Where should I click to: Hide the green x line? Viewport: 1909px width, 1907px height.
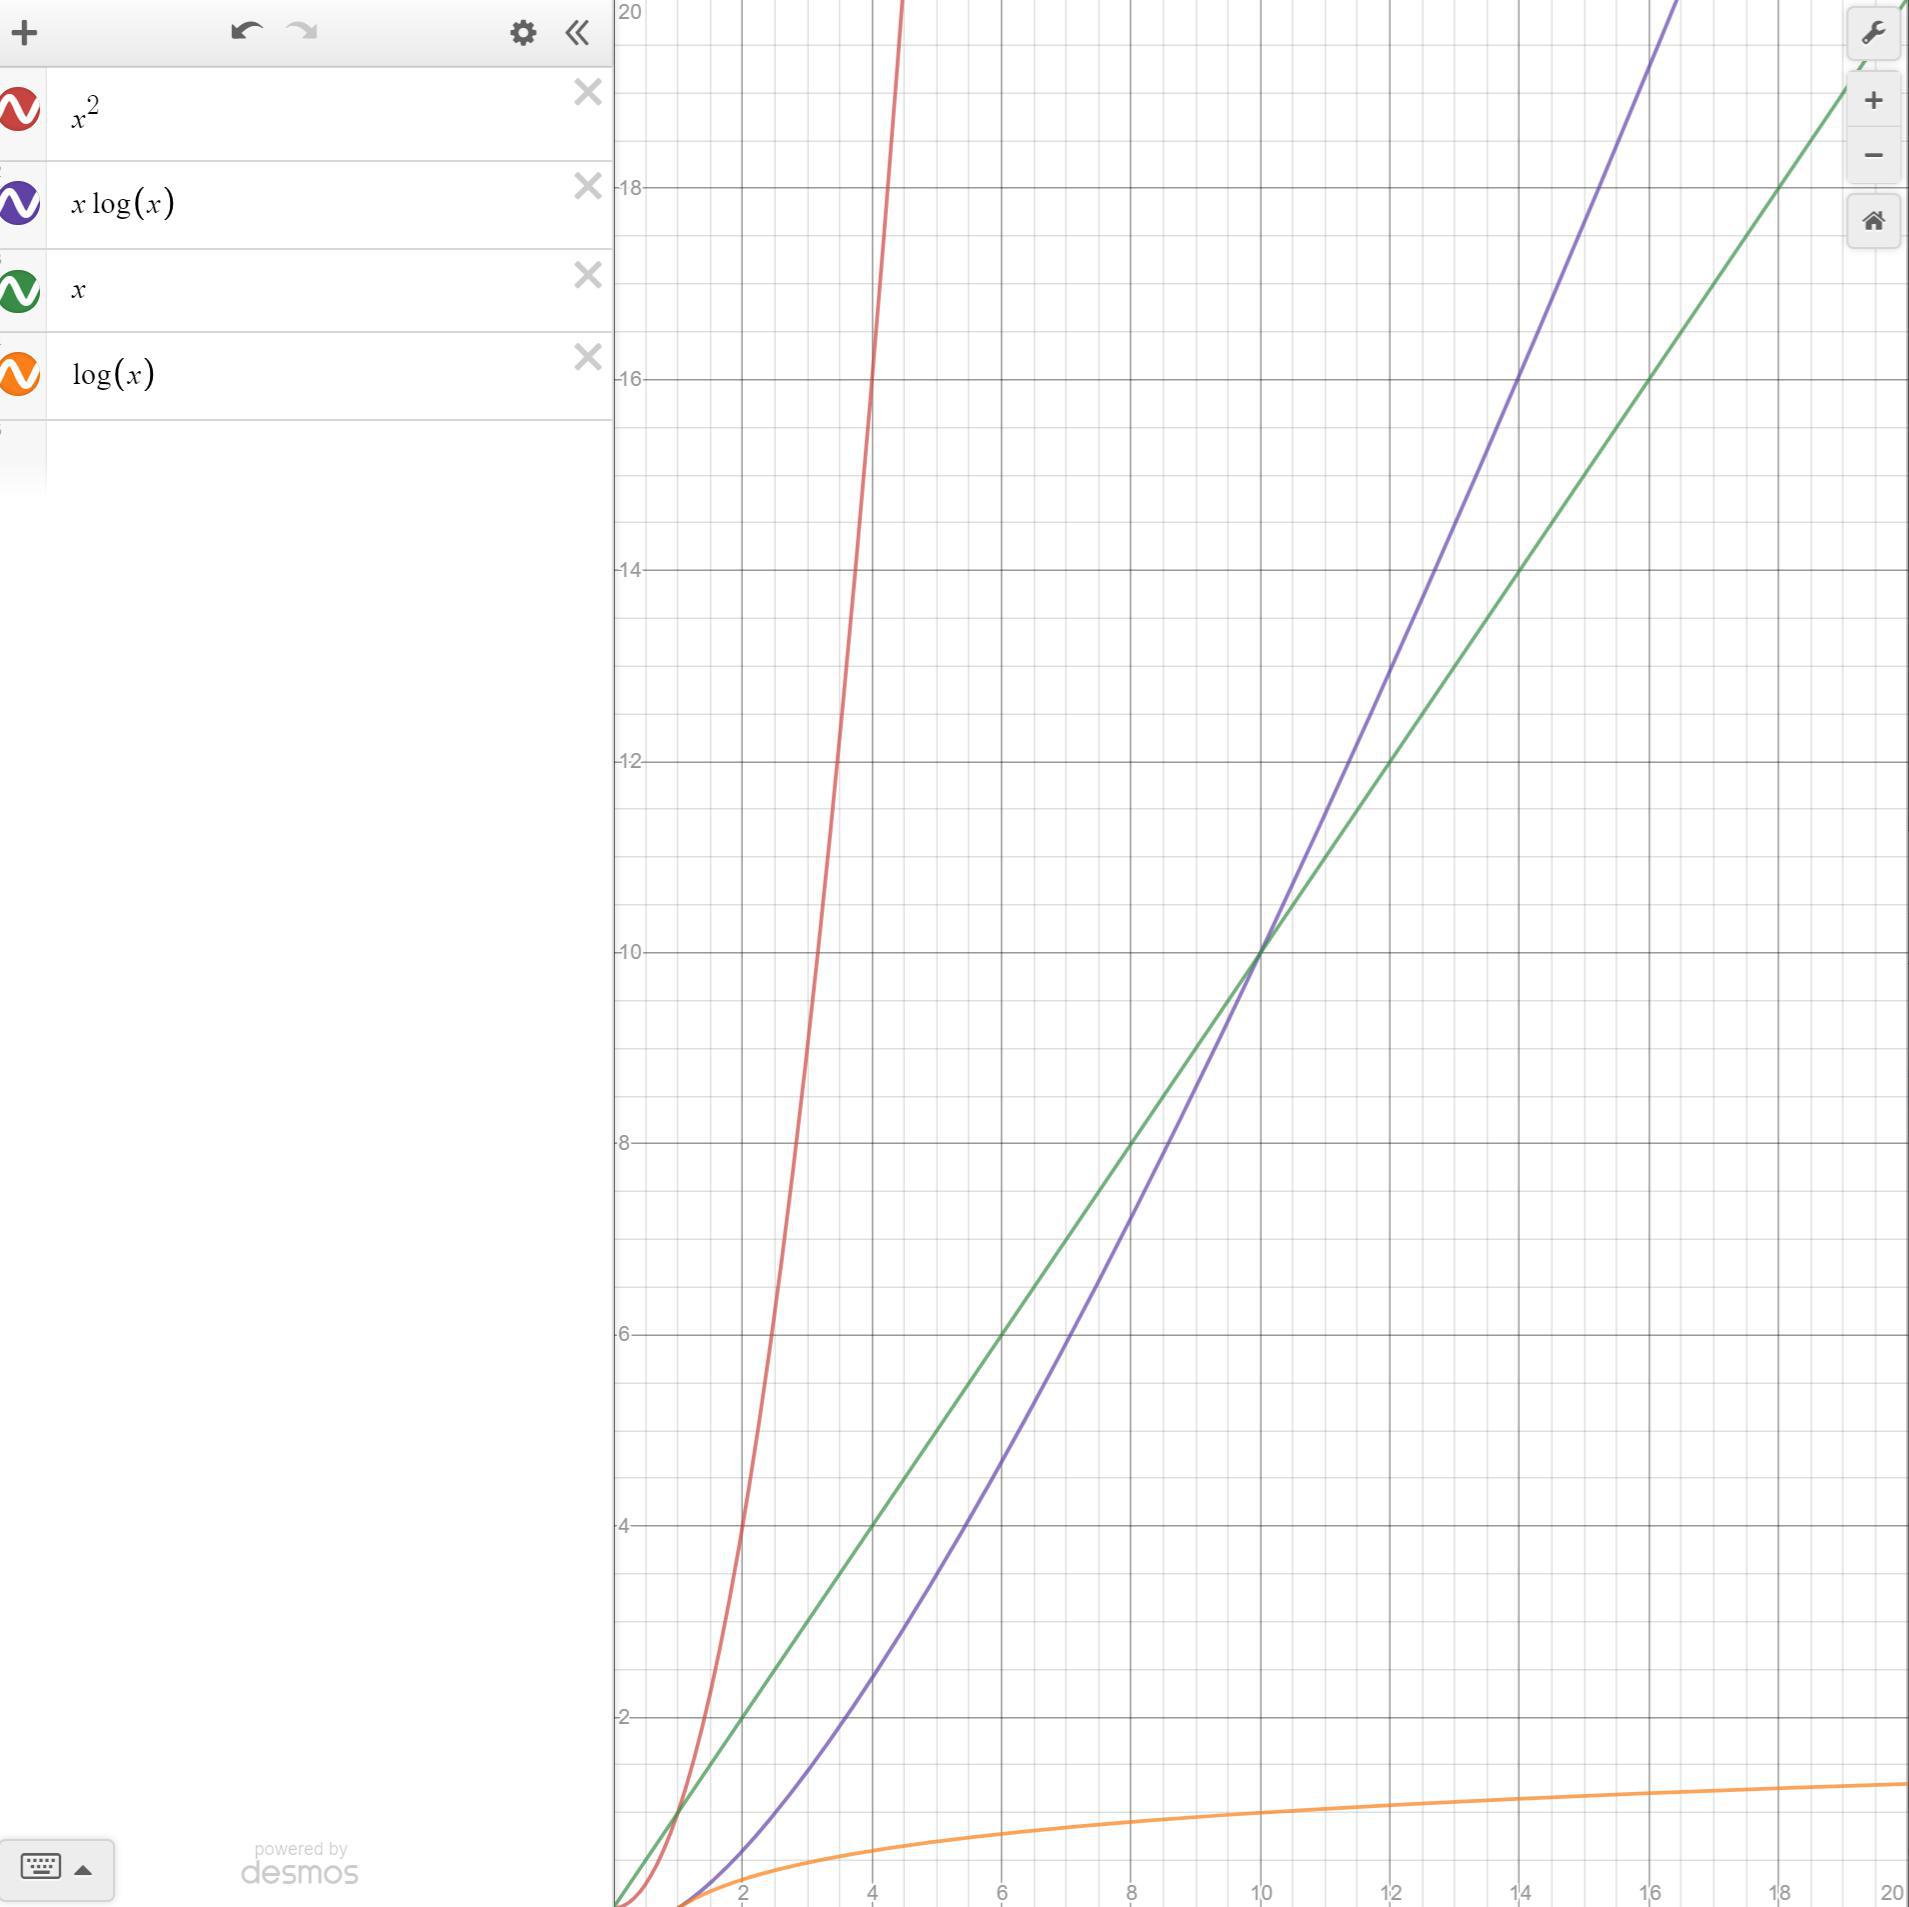tap(19, 291)
